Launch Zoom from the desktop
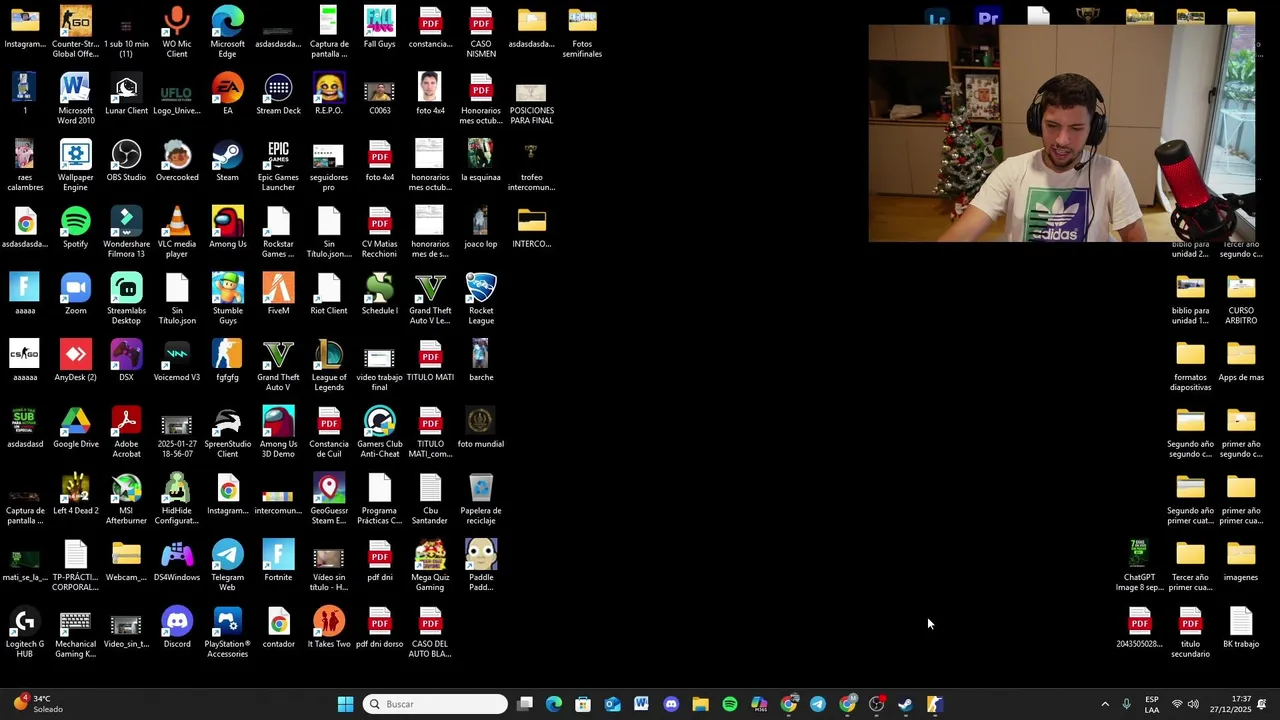Viewport: 1280px width, 720px height. point(75,294)
